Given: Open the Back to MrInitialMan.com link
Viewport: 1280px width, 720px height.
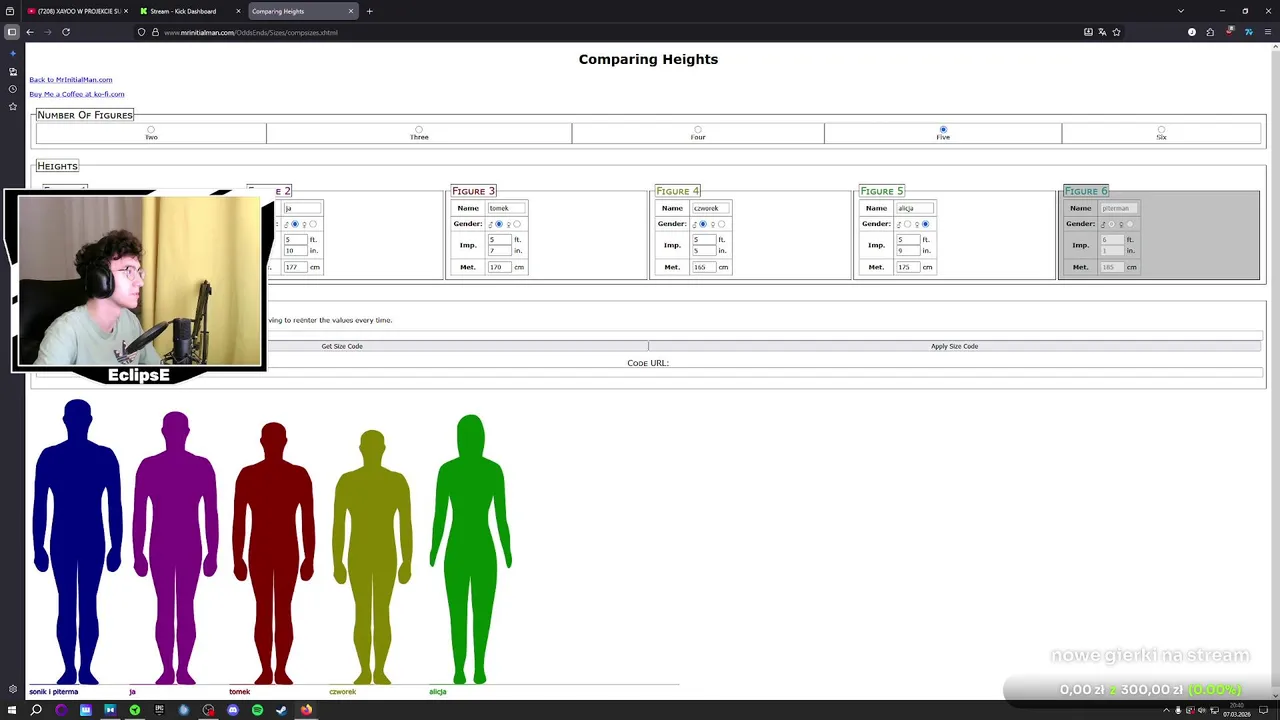Looking at the screenshot, I should pyautogui.click(x=70, y=79).
